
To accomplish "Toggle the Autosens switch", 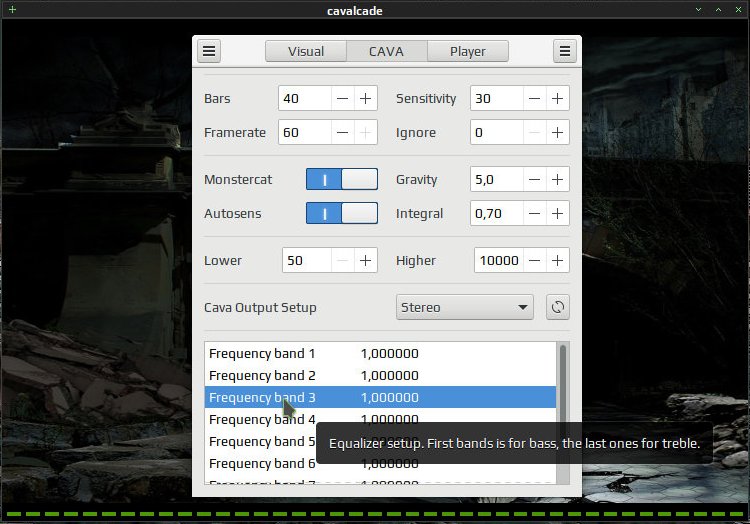I will point(342,213).
